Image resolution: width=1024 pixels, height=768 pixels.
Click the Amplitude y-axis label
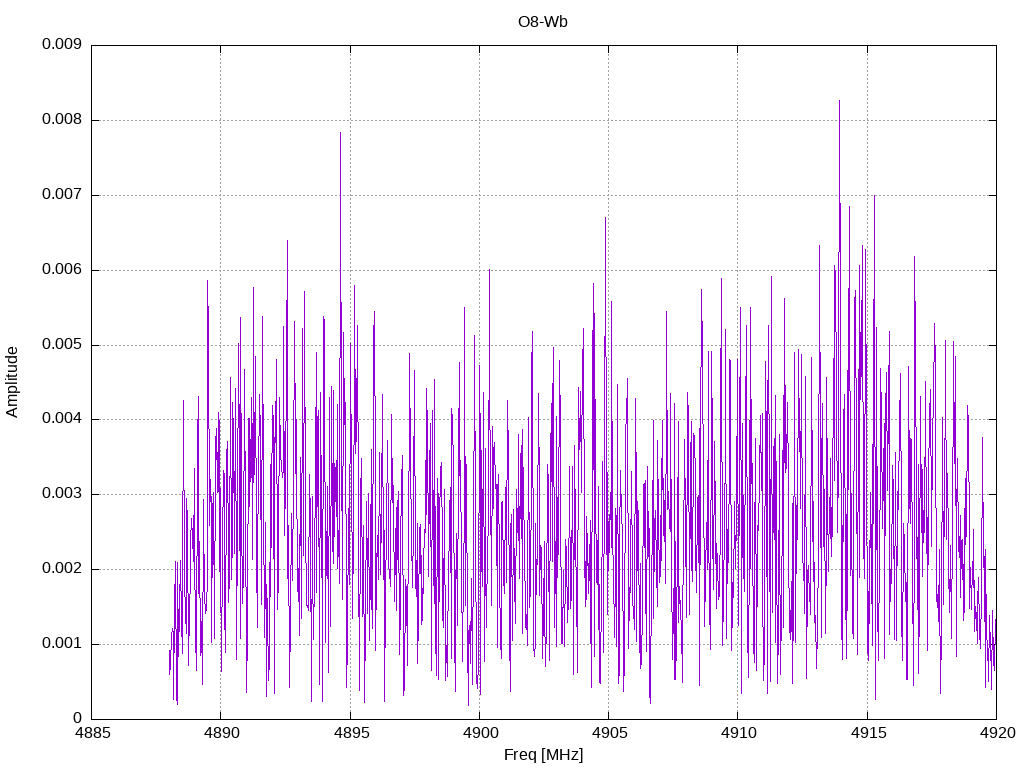12,382
